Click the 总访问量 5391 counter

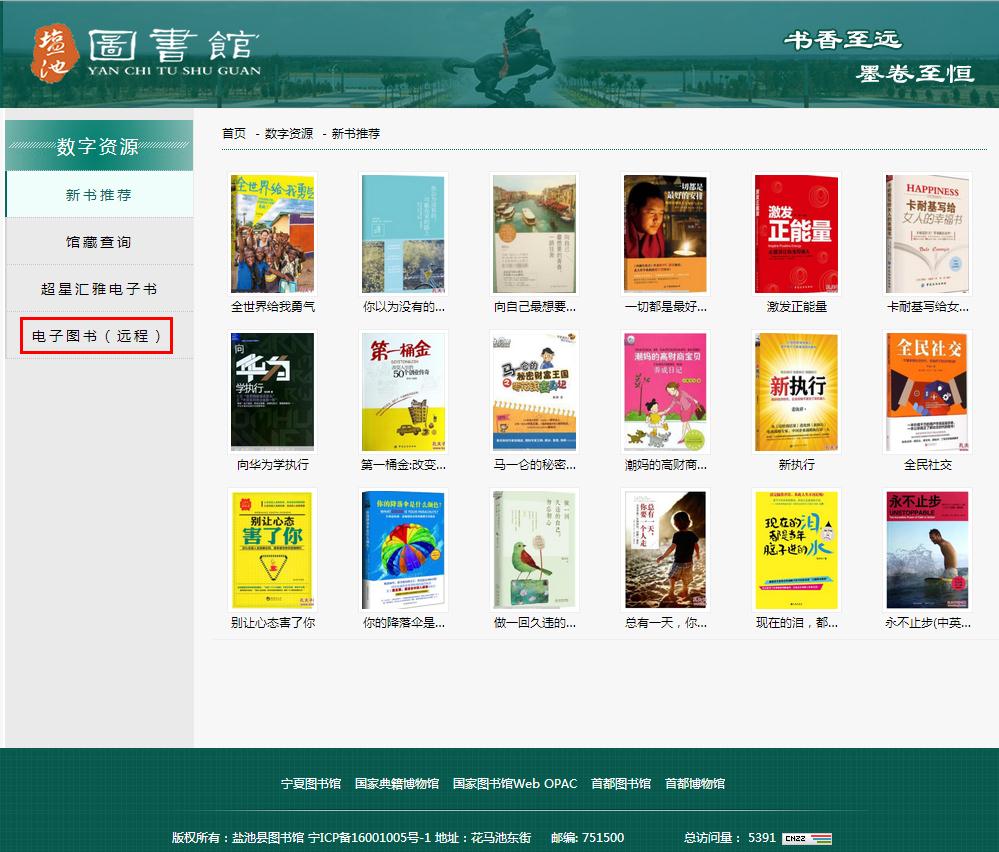pos(730,837)
